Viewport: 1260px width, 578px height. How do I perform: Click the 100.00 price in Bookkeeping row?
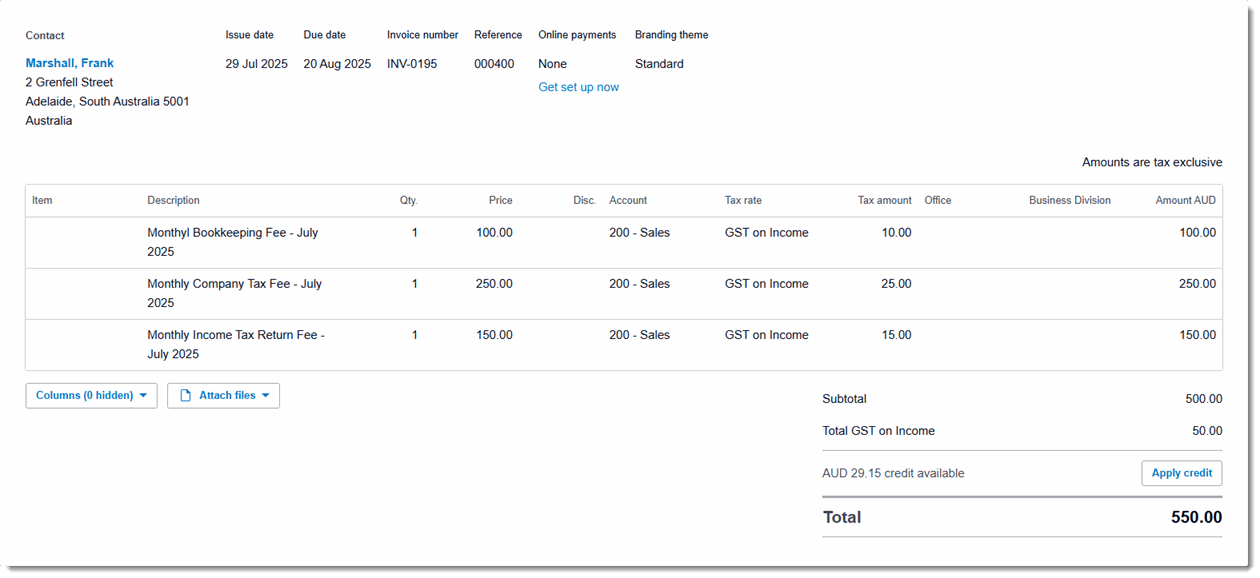494,233
